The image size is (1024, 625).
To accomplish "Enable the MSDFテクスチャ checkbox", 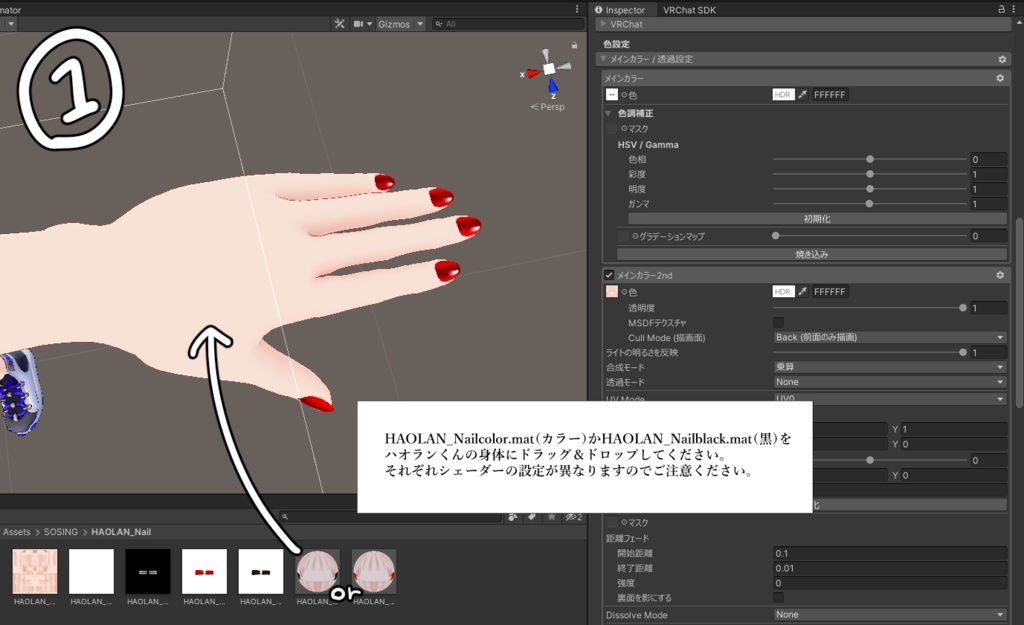I will coord(777,322).
